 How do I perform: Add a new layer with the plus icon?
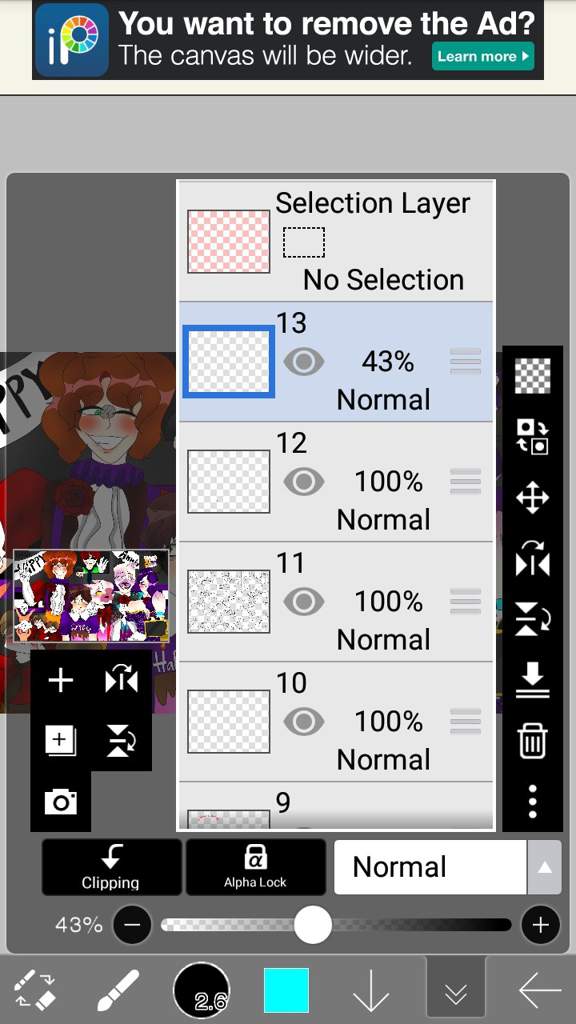(61, 681)
